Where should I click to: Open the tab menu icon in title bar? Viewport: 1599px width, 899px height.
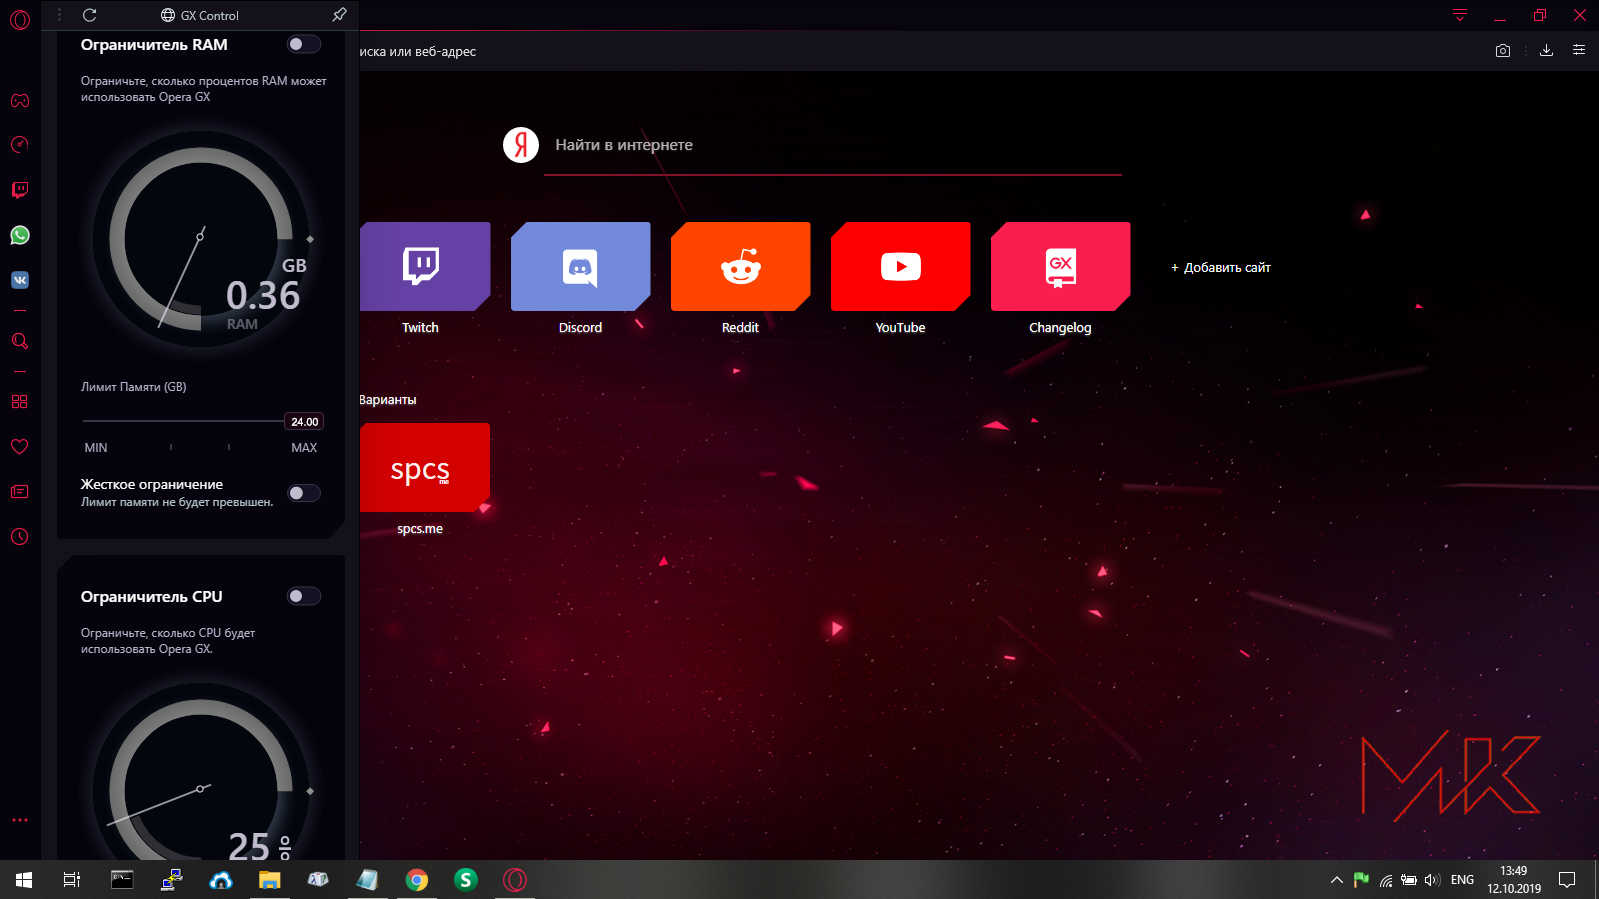1460,15
